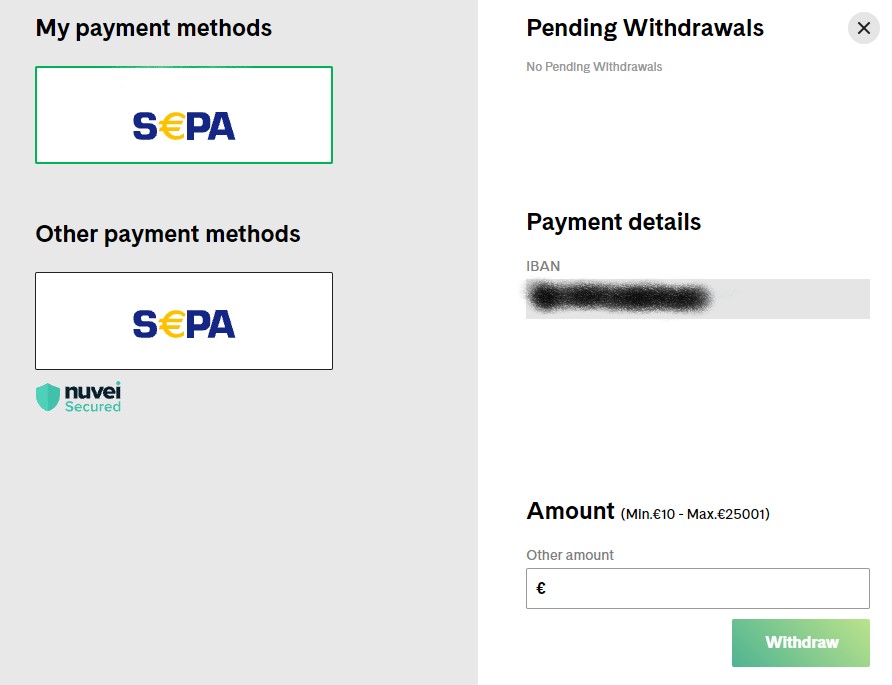
Task: Choose SEPA under Other payment methods
Action: pyautogui.click(x=184, y=321)
